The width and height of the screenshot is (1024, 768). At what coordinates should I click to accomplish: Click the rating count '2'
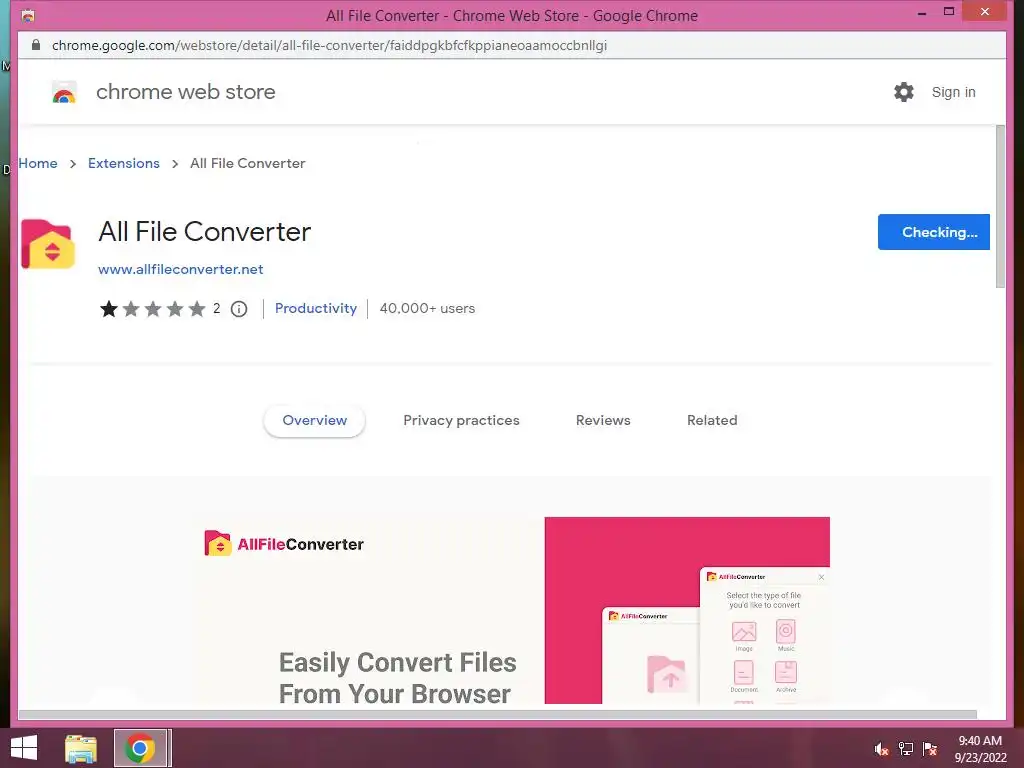click(x=217, y=308)
